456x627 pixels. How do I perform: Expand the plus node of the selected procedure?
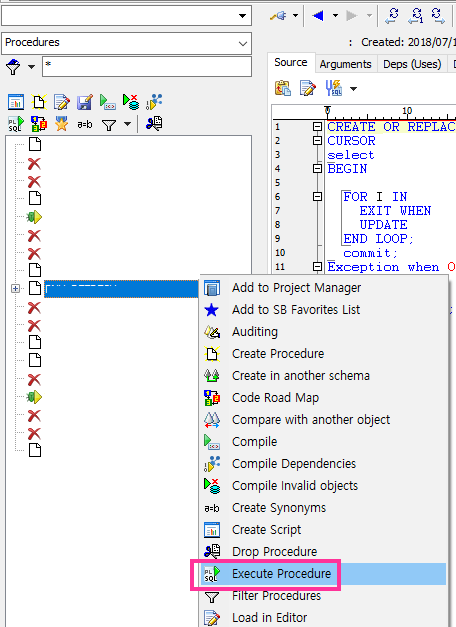[x=15, y=288]
